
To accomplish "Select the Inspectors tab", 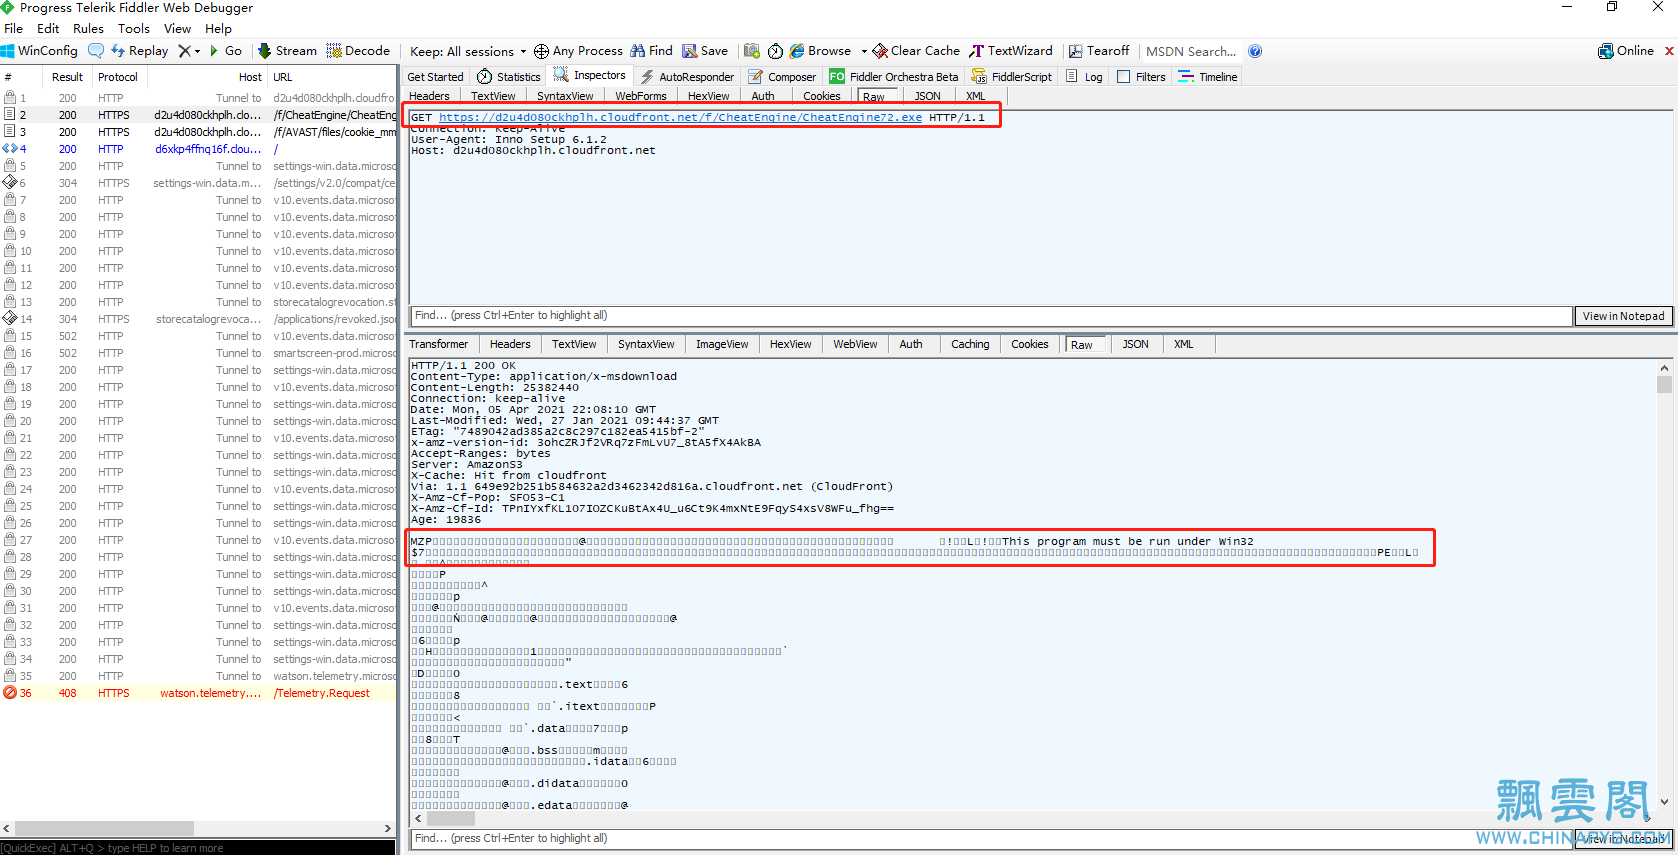I will tap(590, 76).
